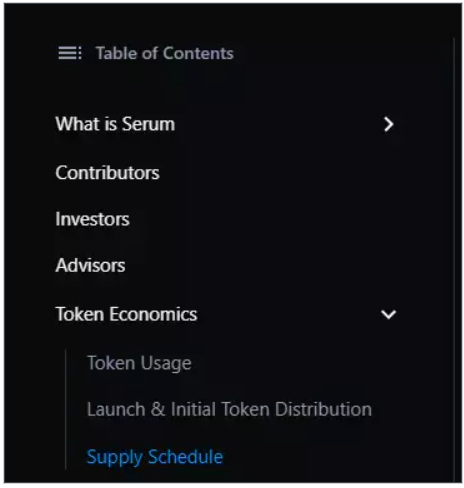Screen dimensions: 464x488
Task: Click the word Schedule in blue text
Action: pos(186,457)
